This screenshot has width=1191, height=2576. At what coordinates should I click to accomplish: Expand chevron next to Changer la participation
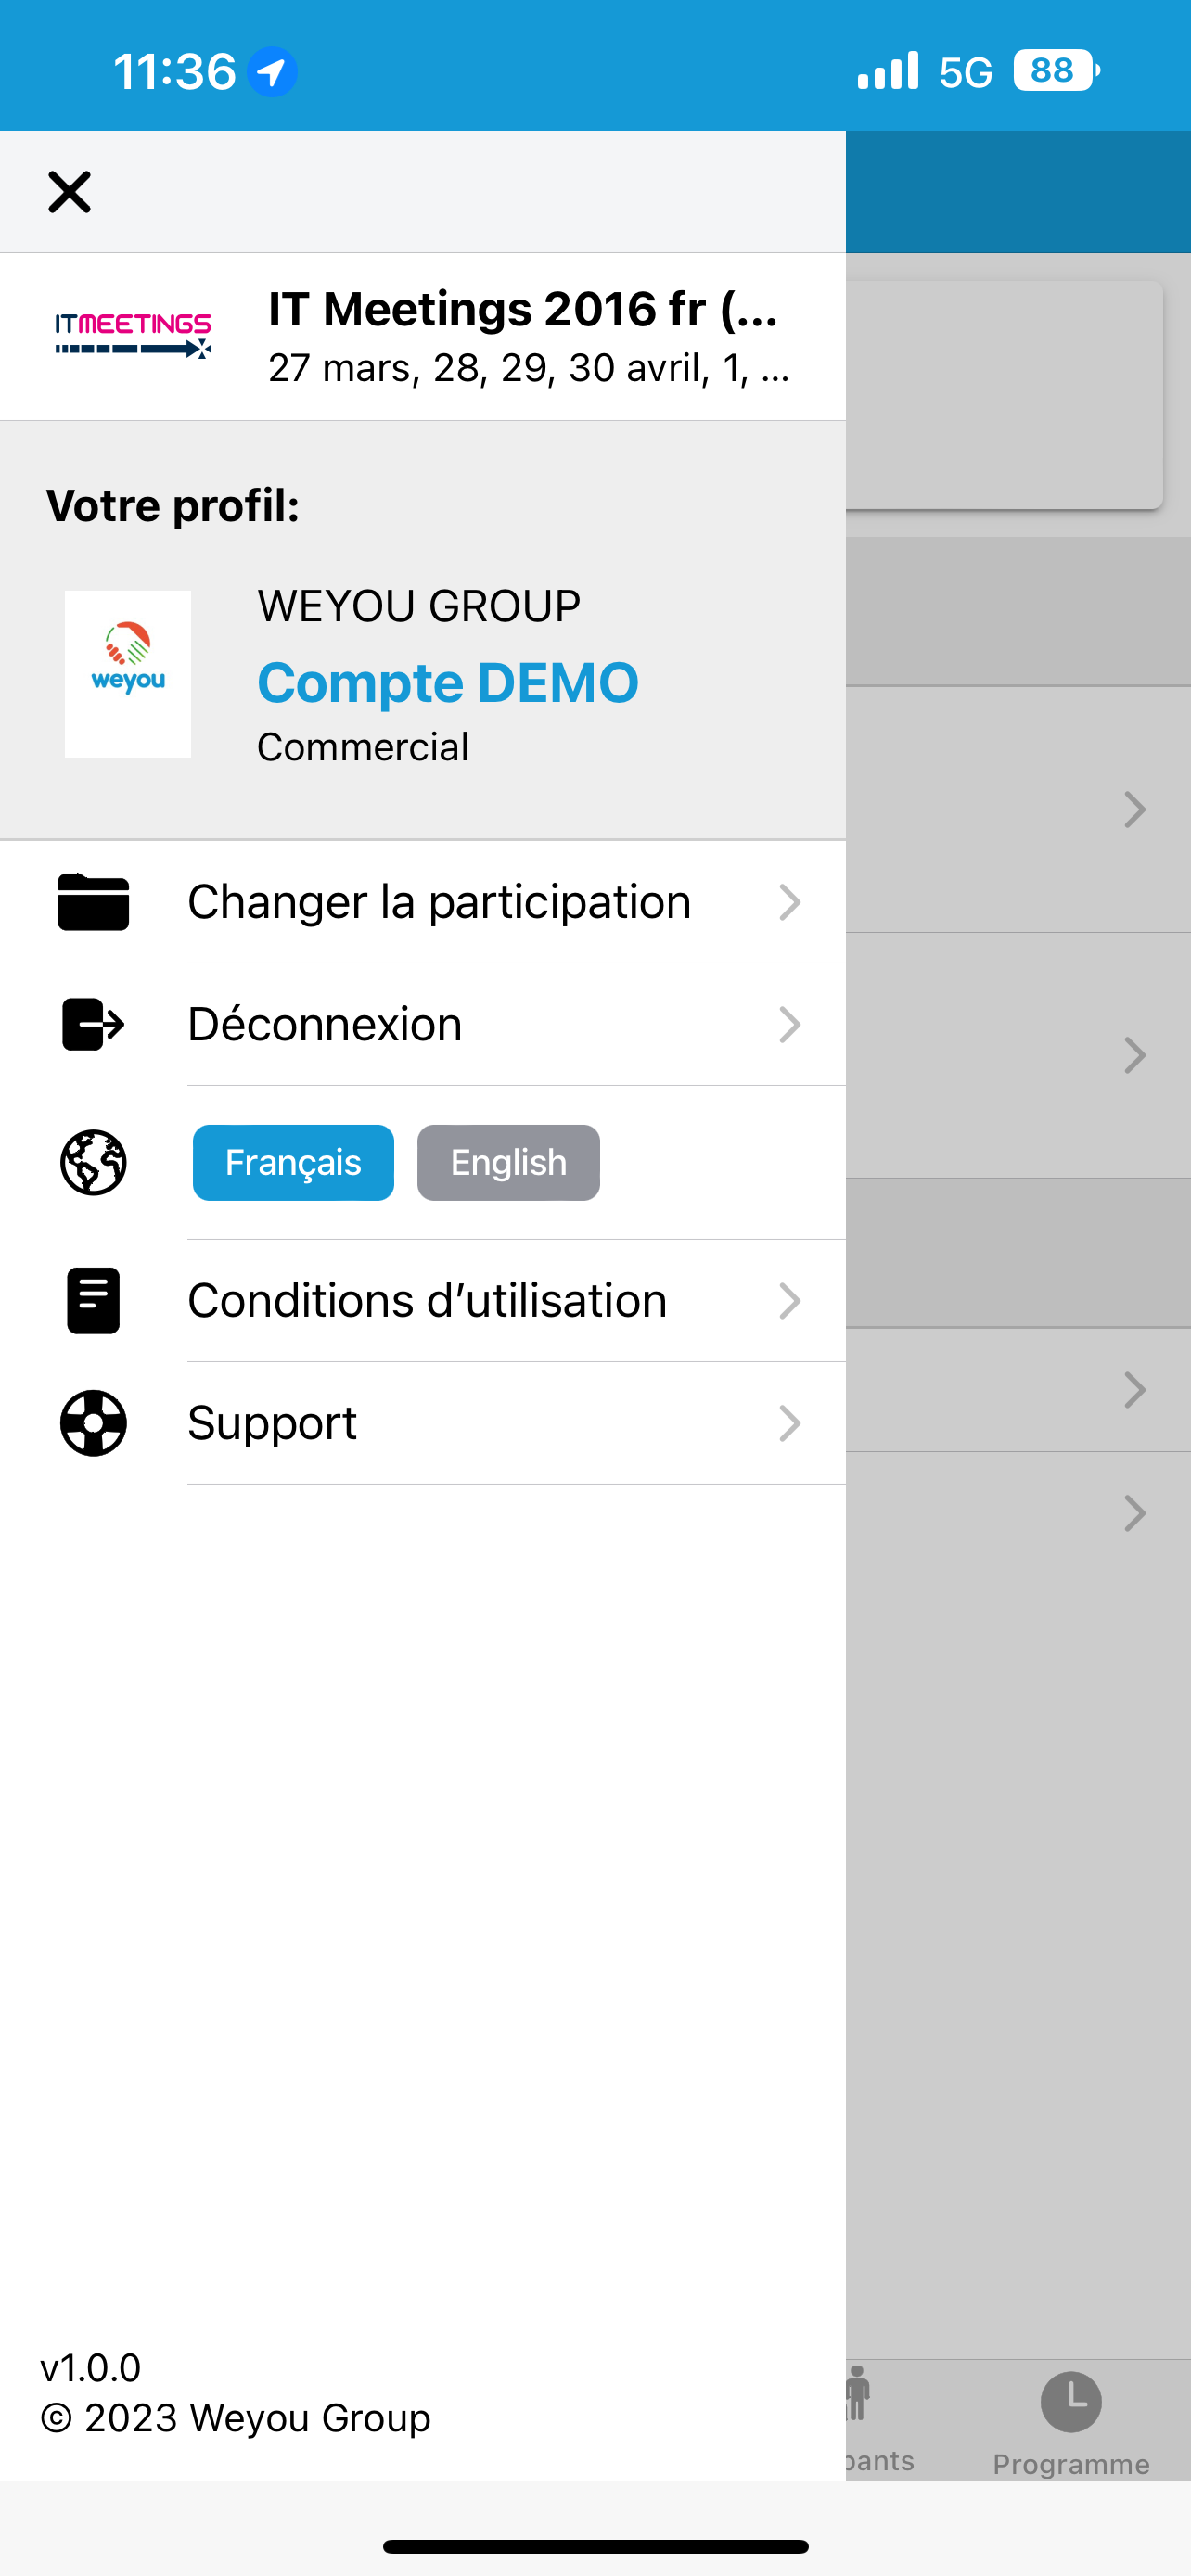pyautogui.click(x=789, y=902)
